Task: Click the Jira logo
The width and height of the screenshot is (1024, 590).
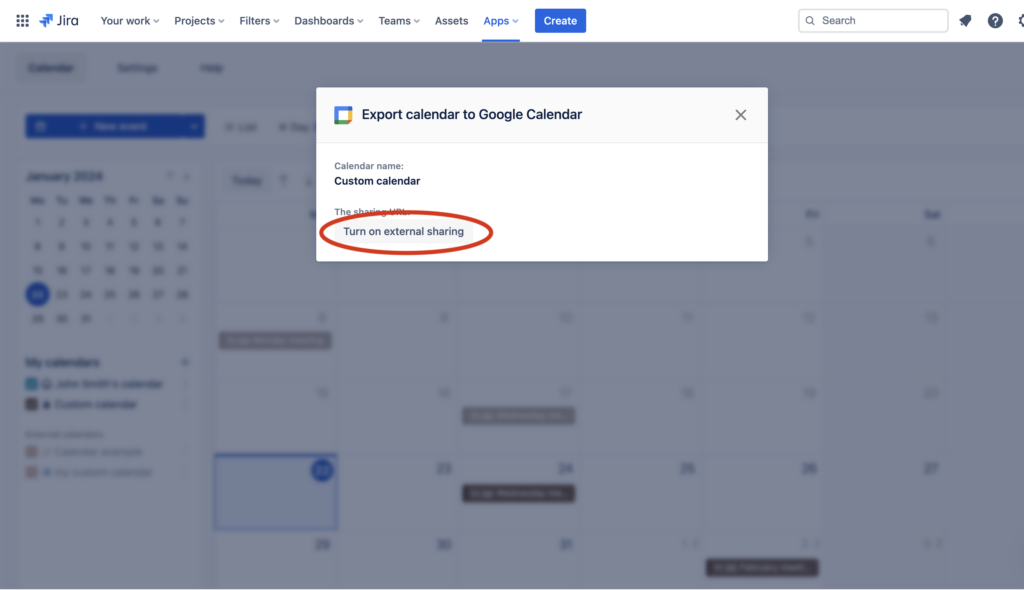Action: pyautogui.click(x=59, y=20)
